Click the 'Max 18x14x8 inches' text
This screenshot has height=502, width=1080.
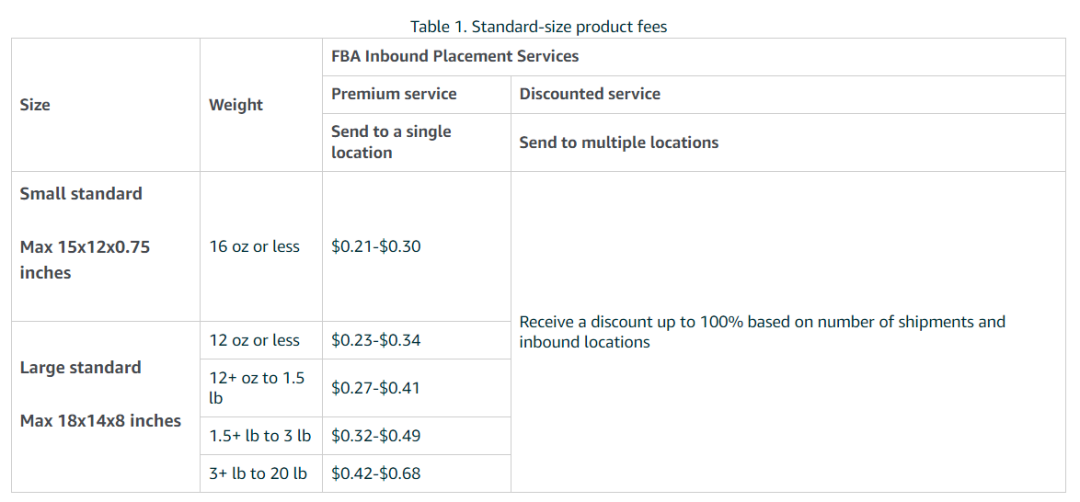pos(100,421)
